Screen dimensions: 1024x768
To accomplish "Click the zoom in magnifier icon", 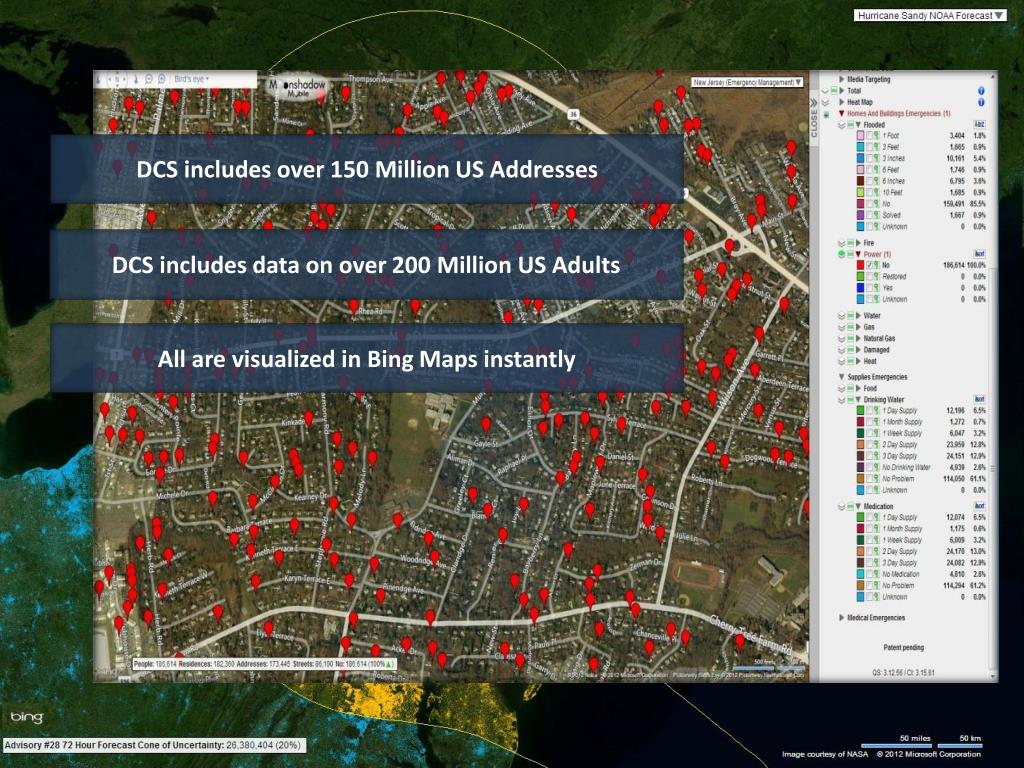I will (x=161, y=79).
